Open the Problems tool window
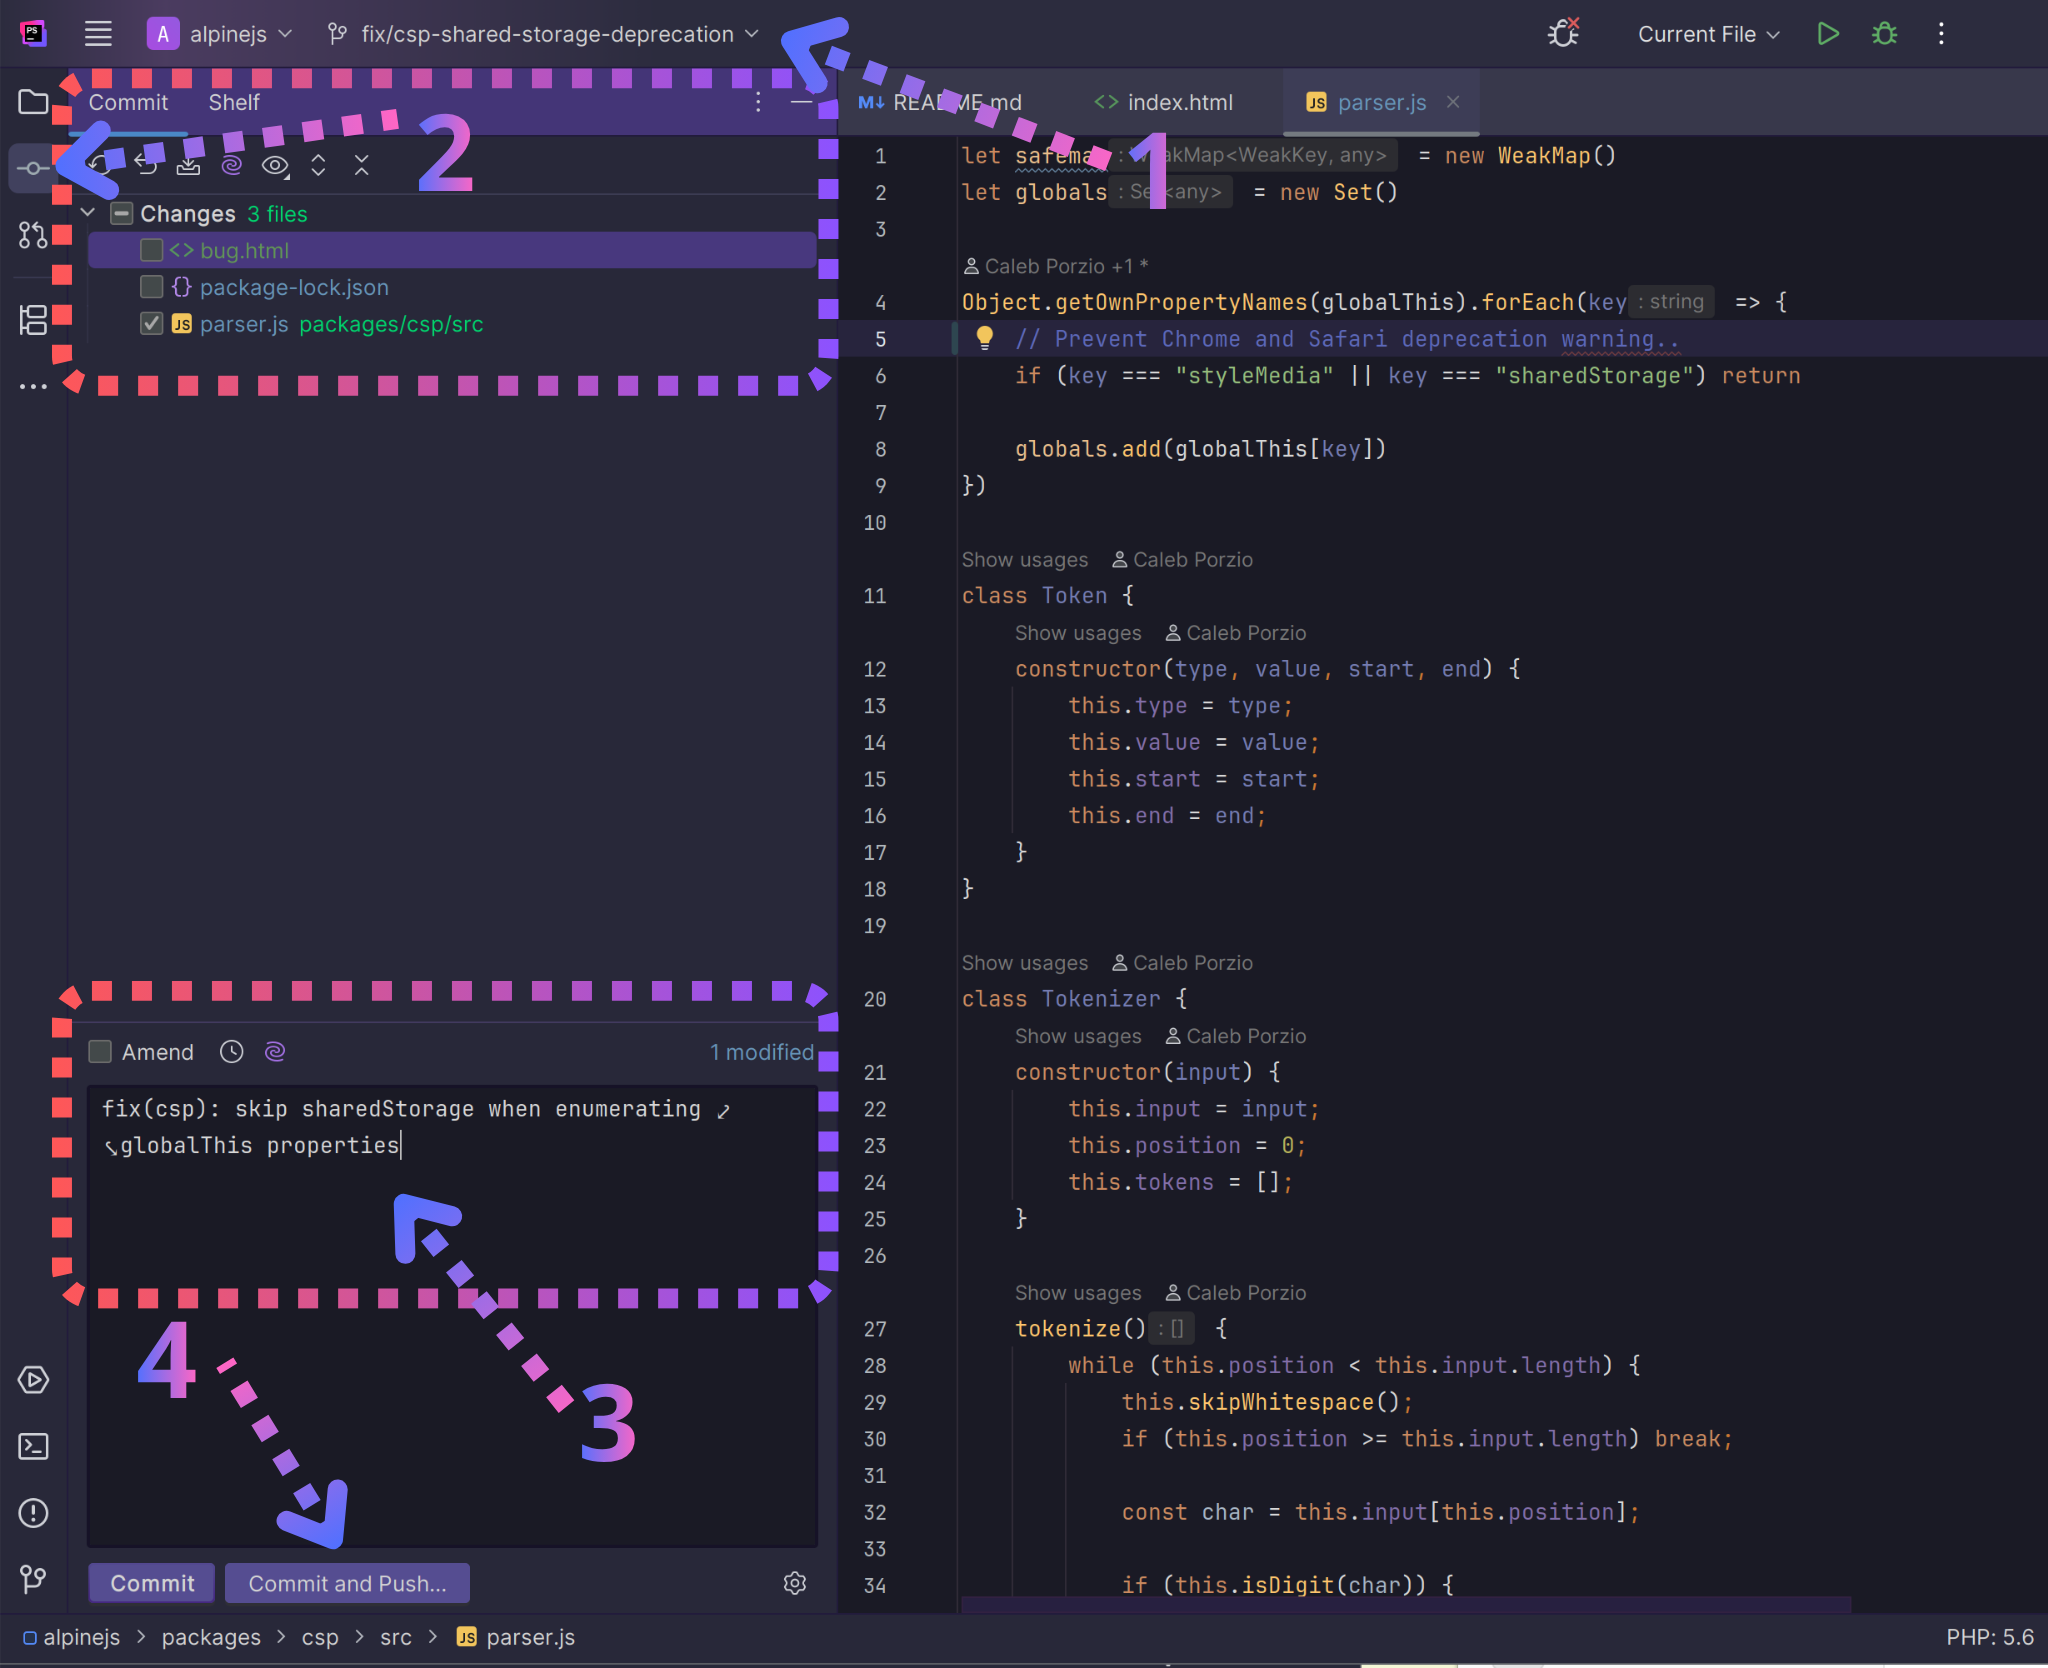Viewport: 2048px width, 1668px height. pyautogui.click(x=33, y=1513)
